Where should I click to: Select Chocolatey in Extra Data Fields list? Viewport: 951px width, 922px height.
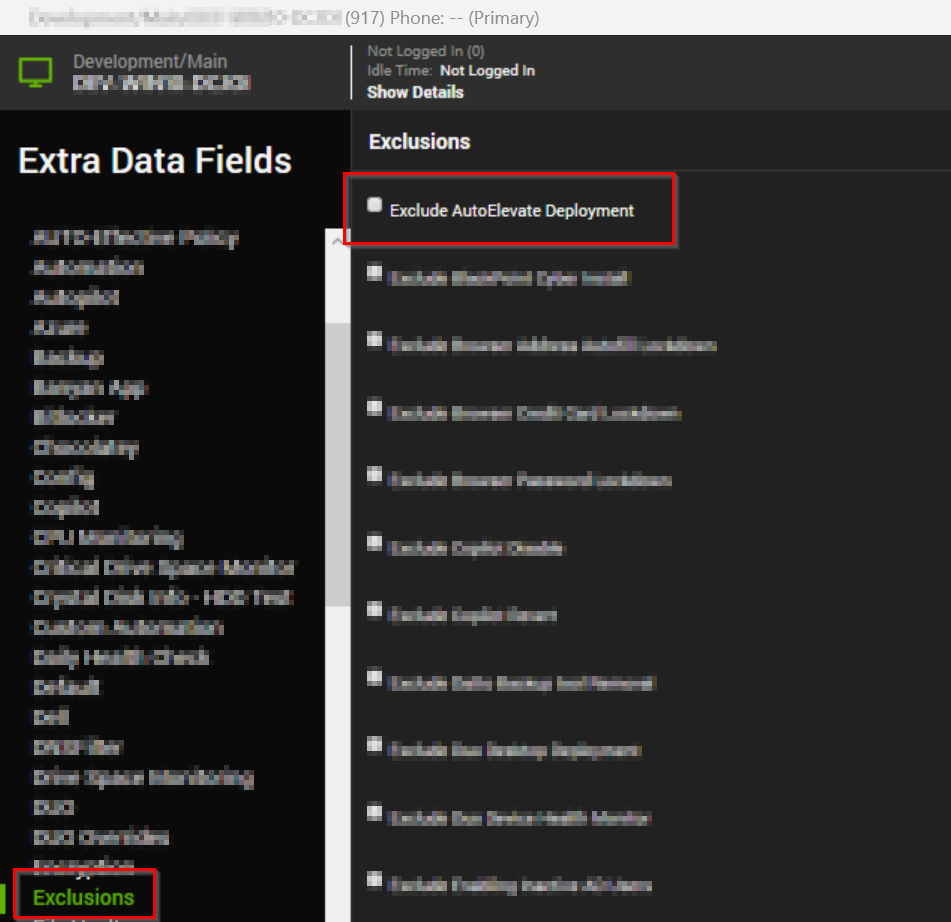(85, 447)
